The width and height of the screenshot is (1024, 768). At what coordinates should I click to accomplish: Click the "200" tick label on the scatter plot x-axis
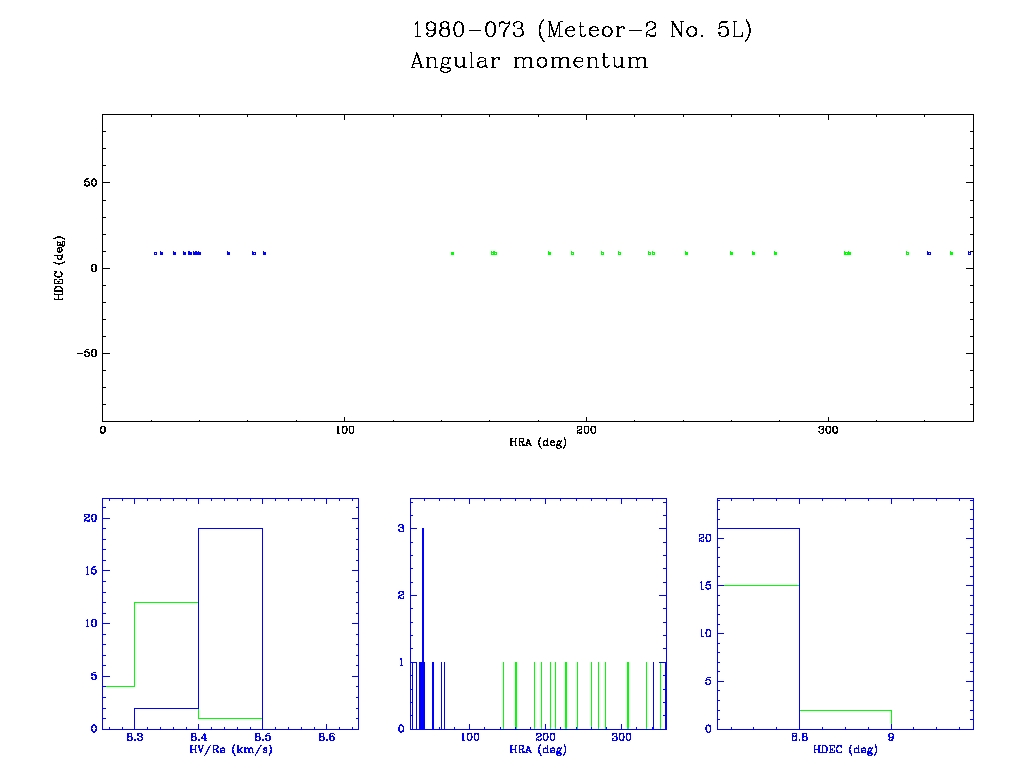586,430
